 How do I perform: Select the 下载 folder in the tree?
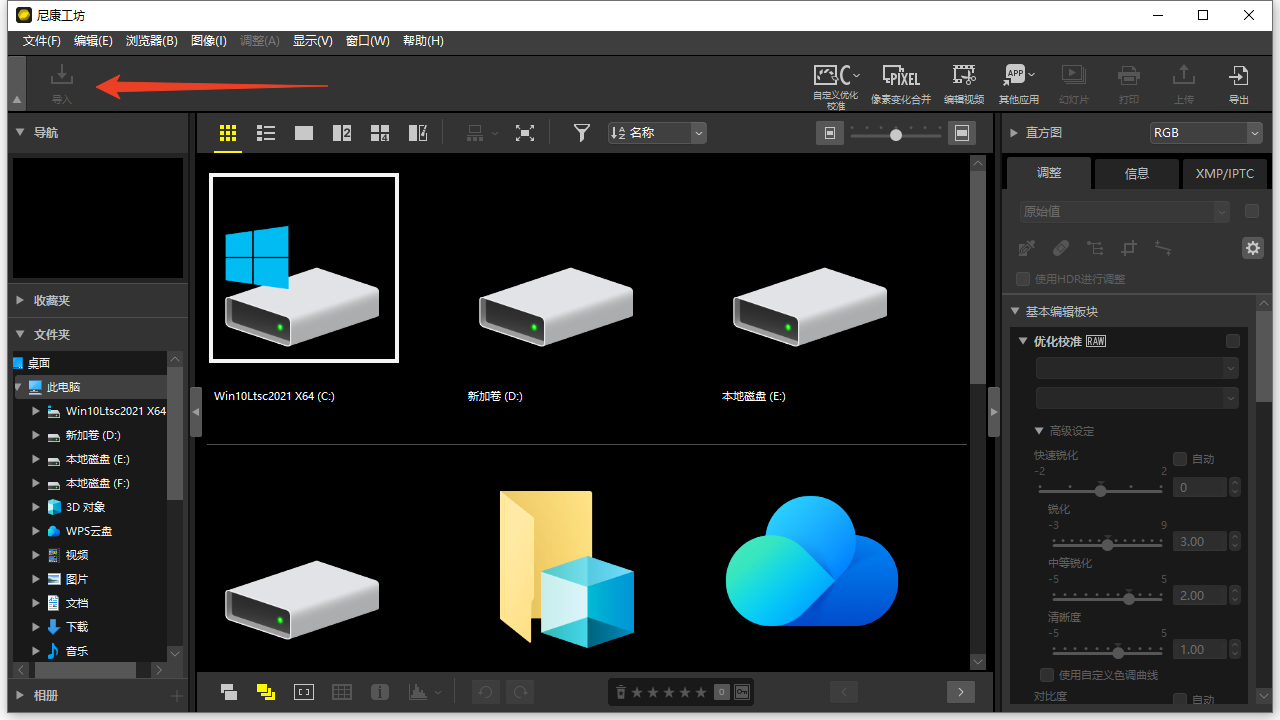[77, 627]
